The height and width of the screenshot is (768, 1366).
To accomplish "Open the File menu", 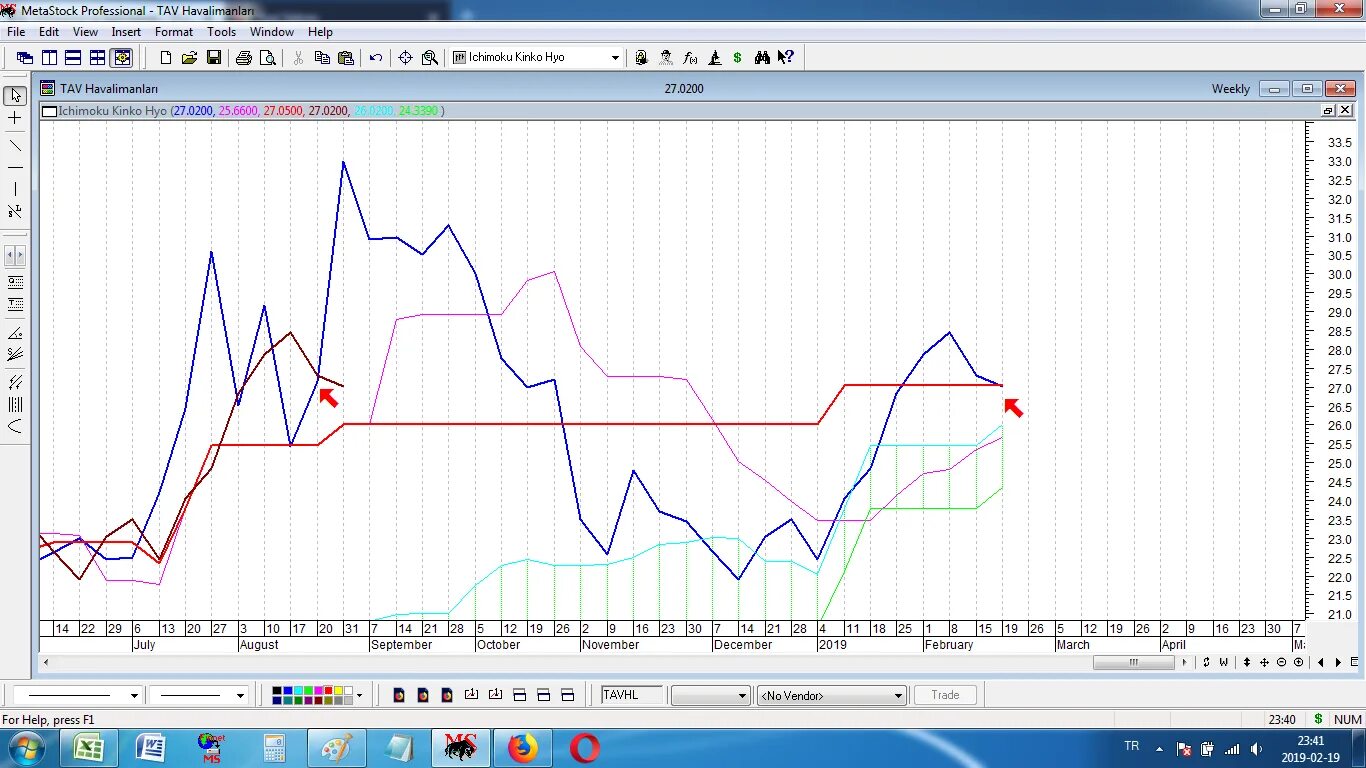I will tap(16, 32).
